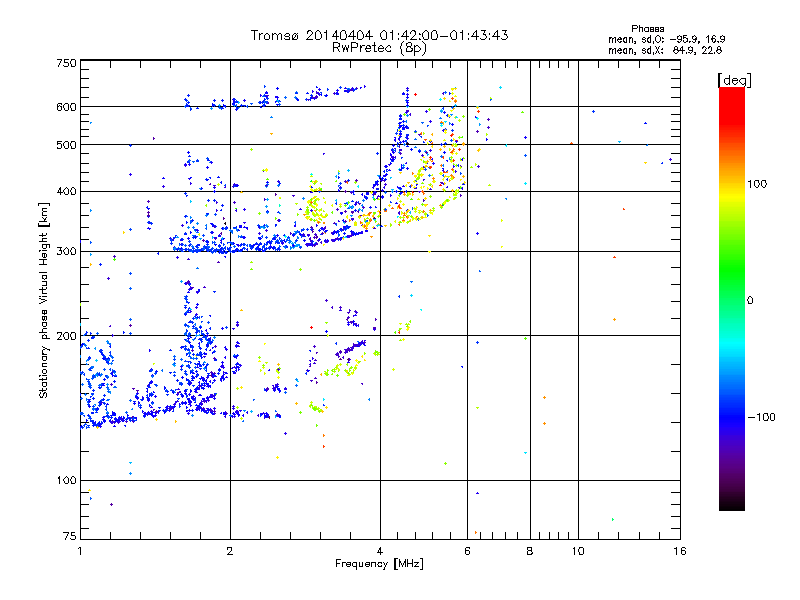Image resolution: width=800 pixels, height=600 pixels.
Task: Click the x-axis tick label '6'
Action: pos(467,551)
